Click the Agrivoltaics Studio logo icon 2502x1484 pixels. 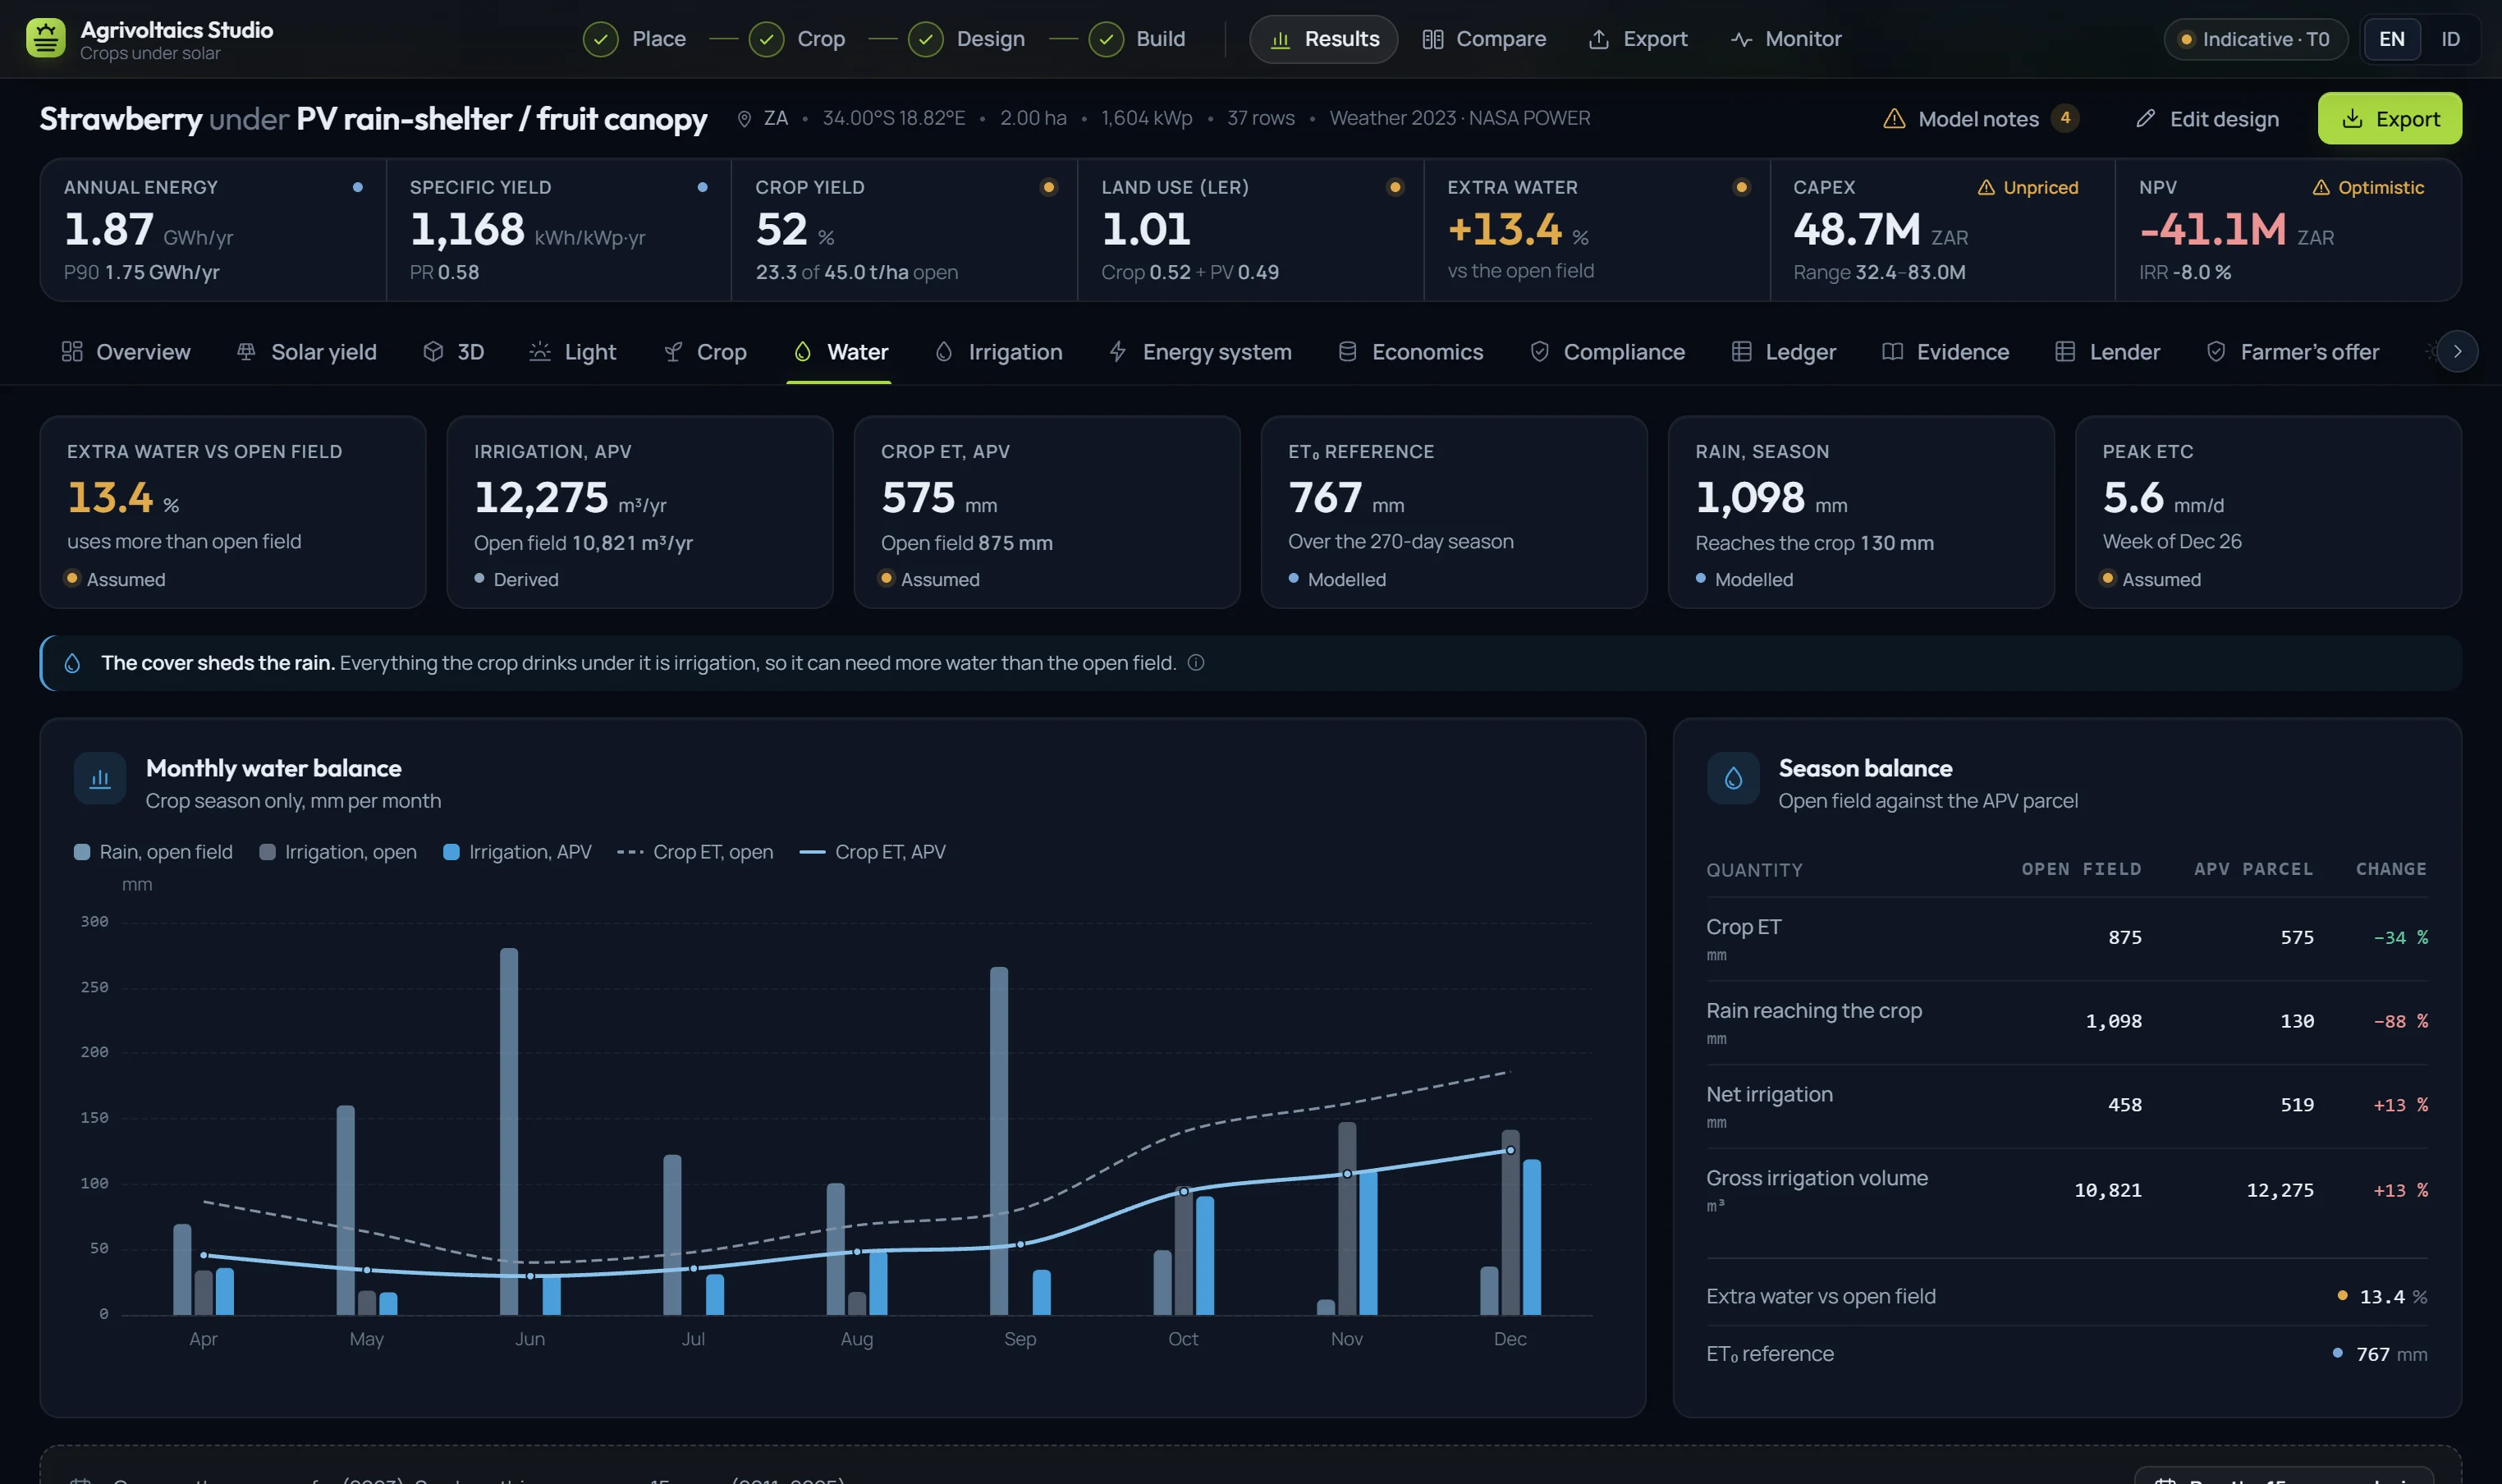click(46, 39)
